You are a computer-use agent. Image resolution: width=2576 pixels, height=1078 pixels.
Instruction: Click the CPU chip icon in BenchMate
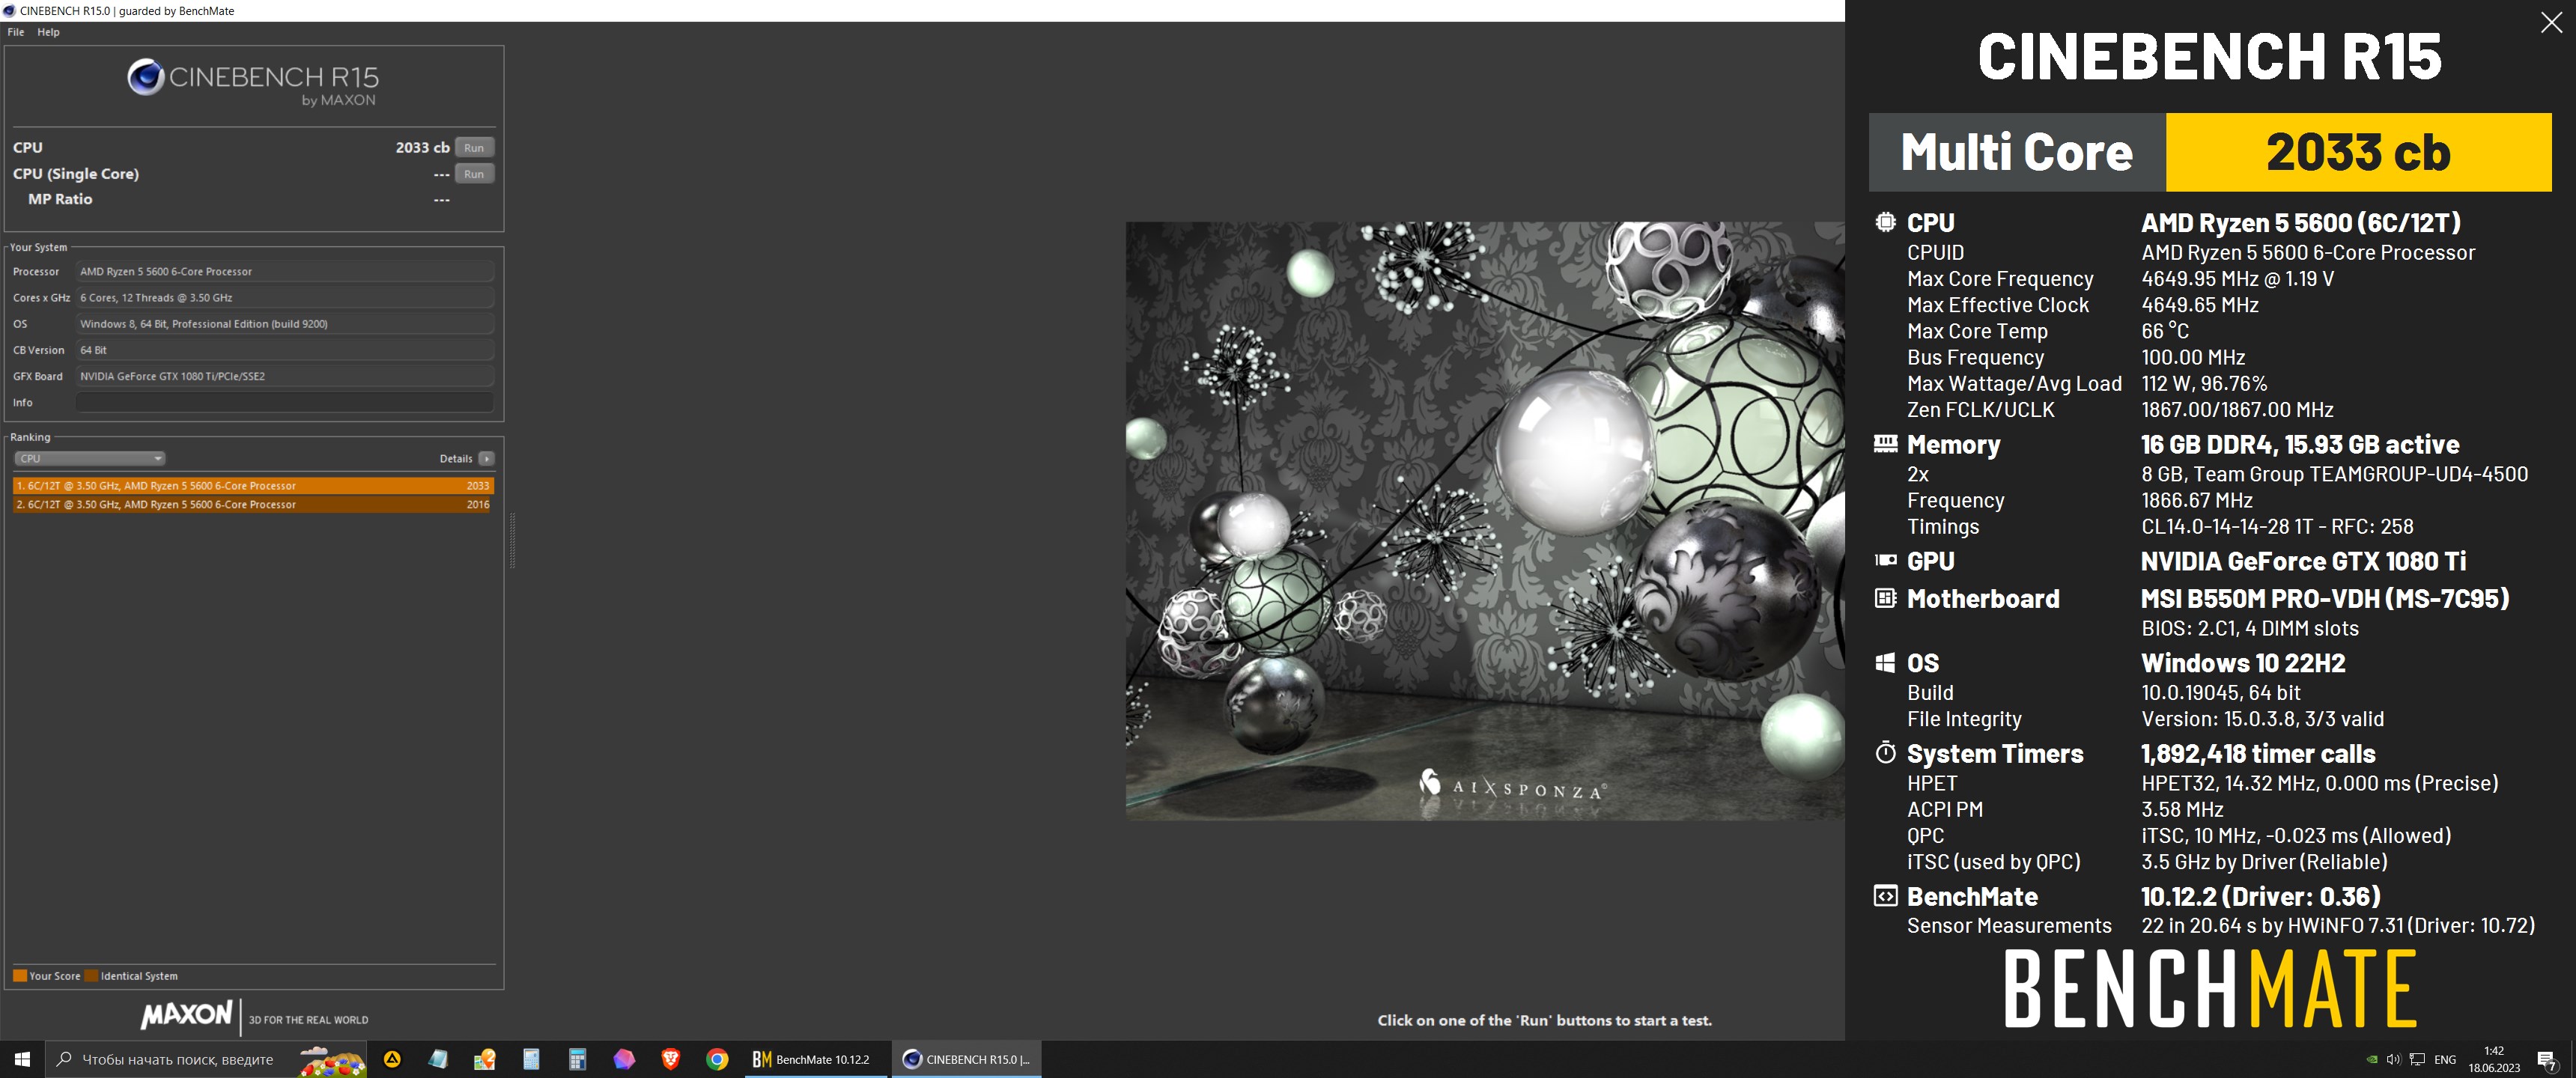coord(1885,222)
